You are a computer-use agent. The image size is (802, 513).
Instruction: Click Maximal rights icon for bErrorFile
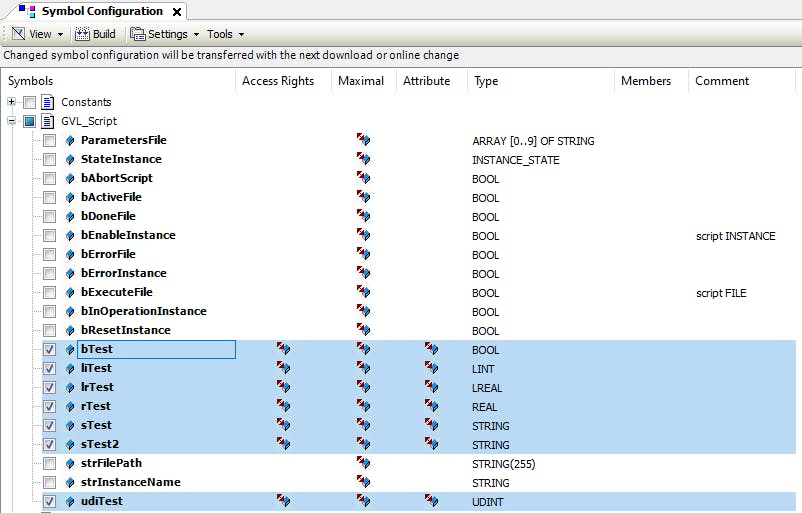(x=363, y=253)
